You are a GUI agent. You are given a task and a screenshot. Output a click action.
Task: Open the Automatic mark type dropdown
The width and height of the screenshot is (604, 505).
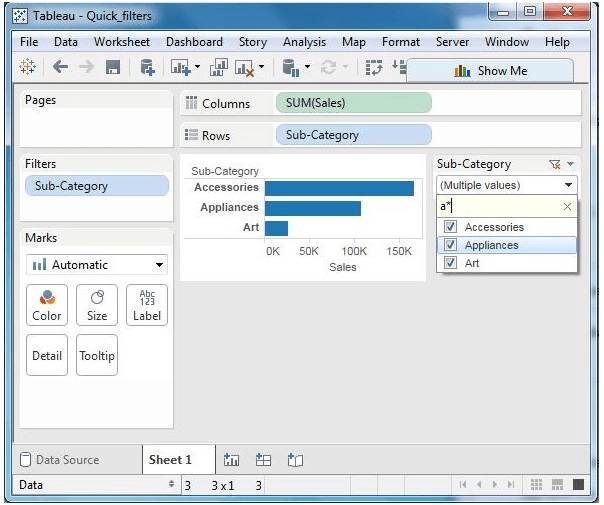[x=97, y=265]
